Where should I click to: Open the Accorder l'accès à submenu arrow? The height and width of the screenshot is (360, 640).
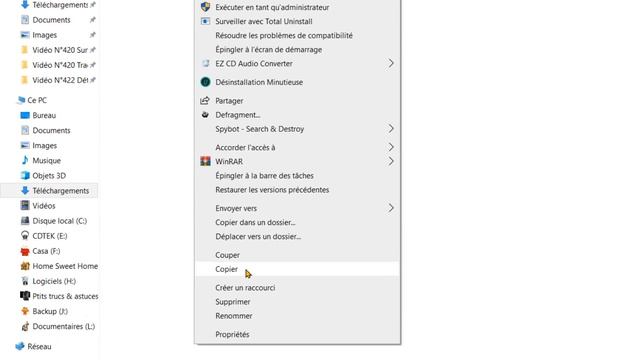coord(391,147)
